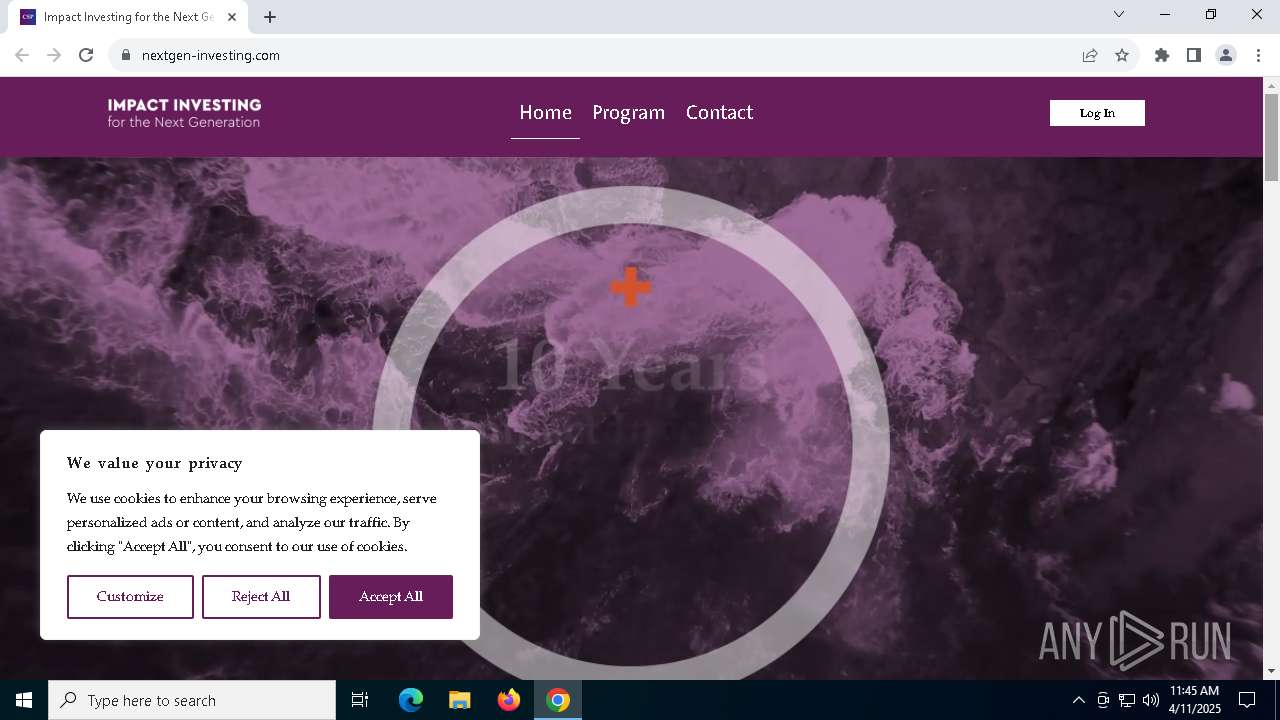
Task: Click the share page icon
Action: [1090, 55]
